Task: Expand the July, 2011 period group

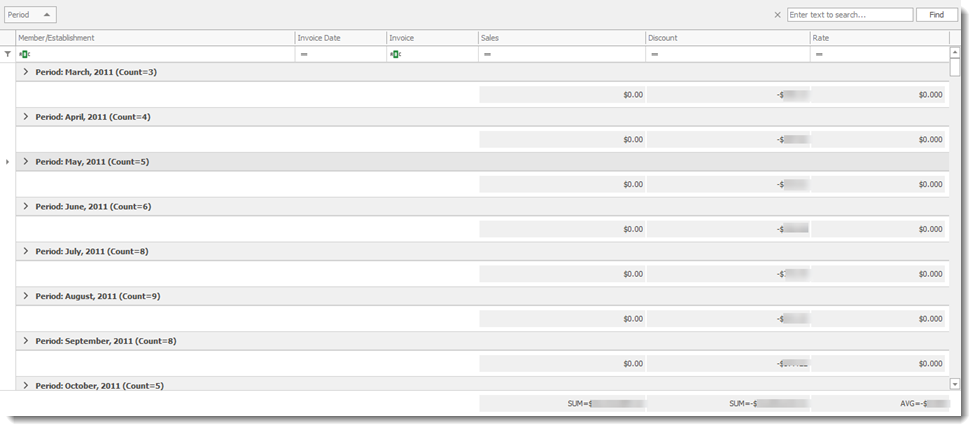Action: point(26,251)
